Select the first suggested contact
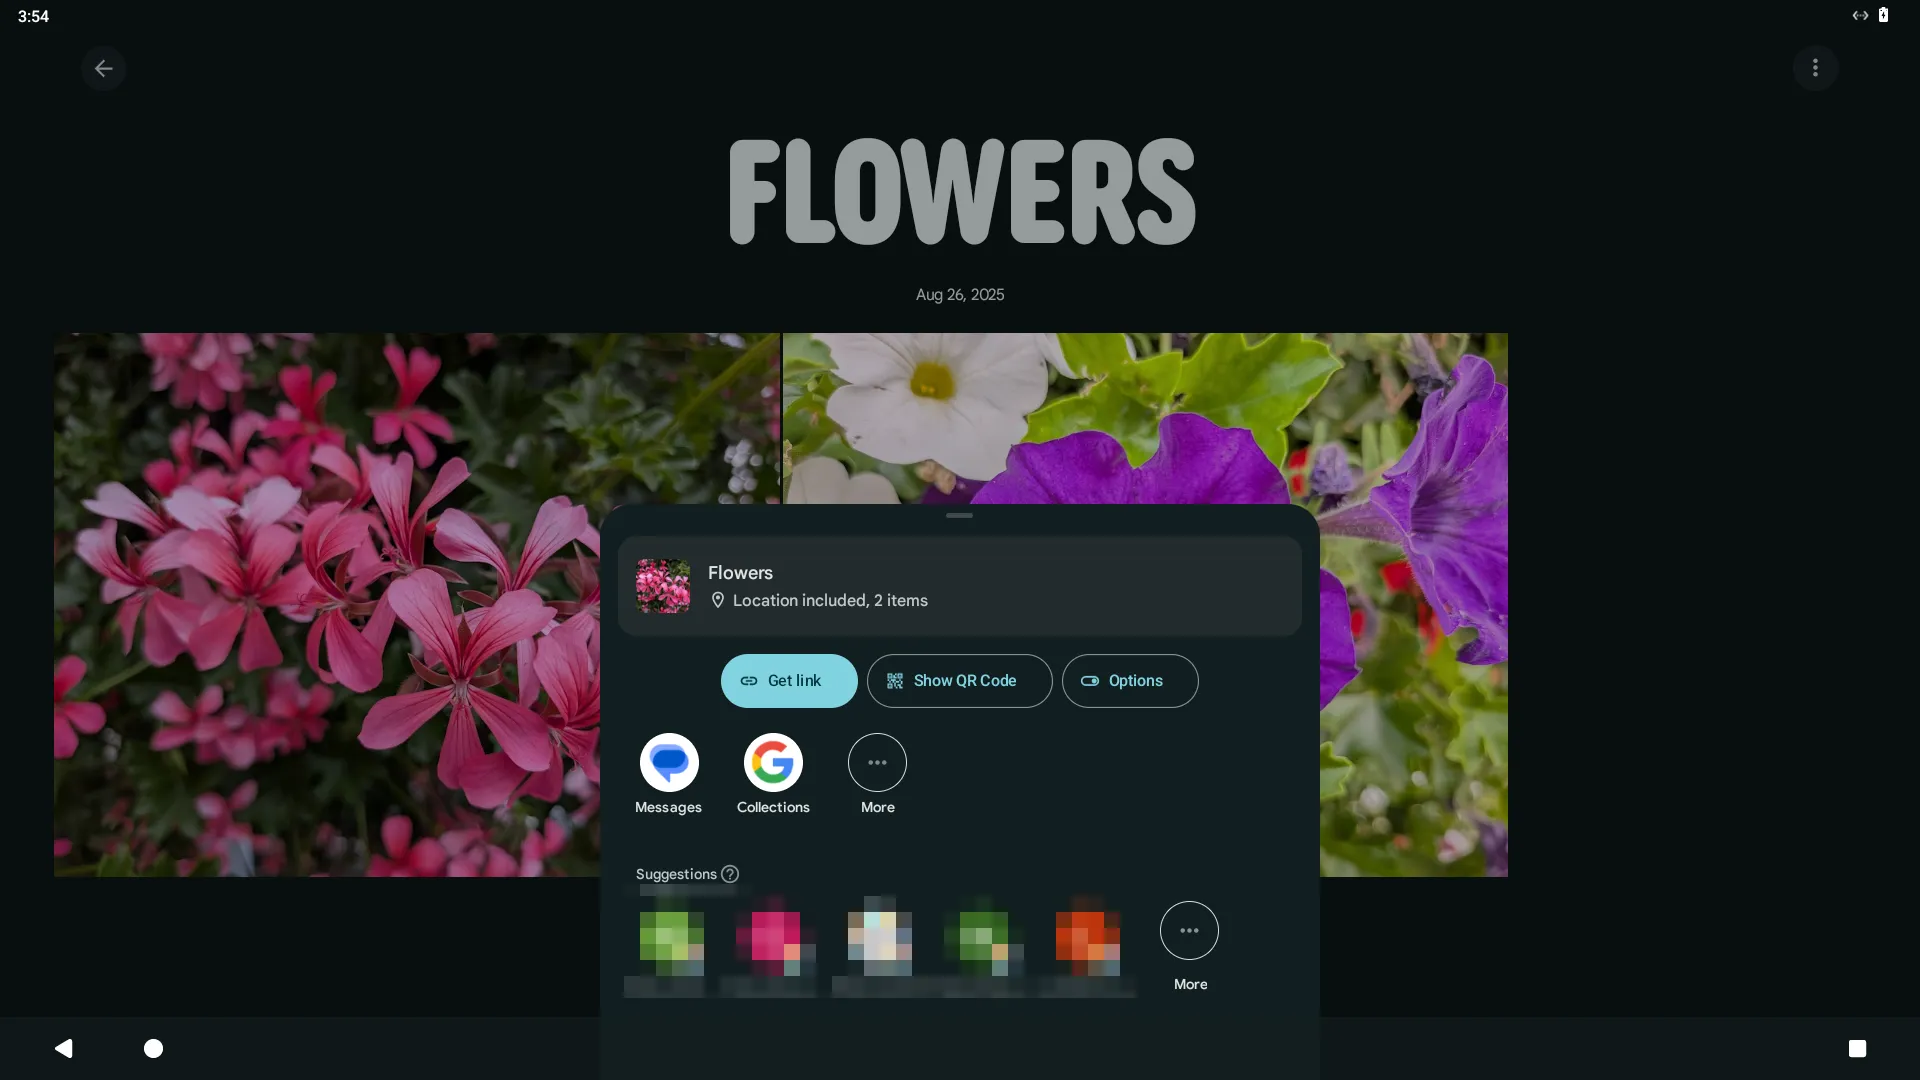Screen dimensions: 1920x1080 click(670, 938)
